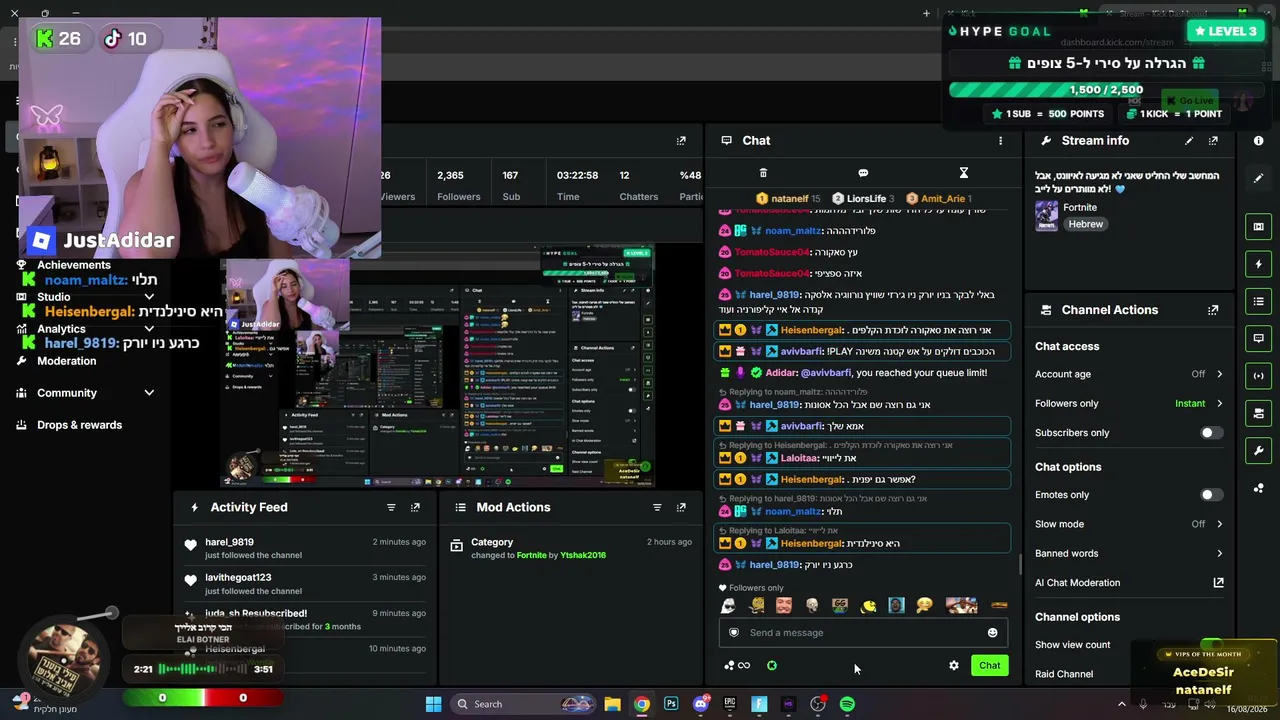Image resolution: width=1280 pixels, height=720 pixels.
Task: Click Amit_Arie in top gifters leaderboard
Action: pyautogui.click(x=941, y=199)
